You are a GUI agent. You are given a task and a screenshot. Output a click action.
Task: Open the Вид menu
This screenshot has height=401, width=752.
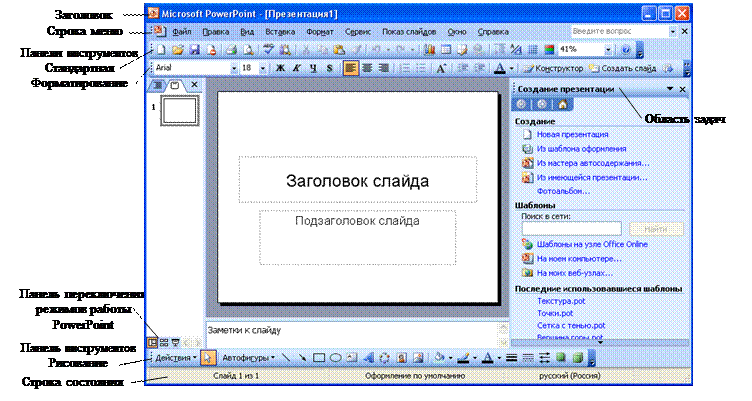(247, 32)
